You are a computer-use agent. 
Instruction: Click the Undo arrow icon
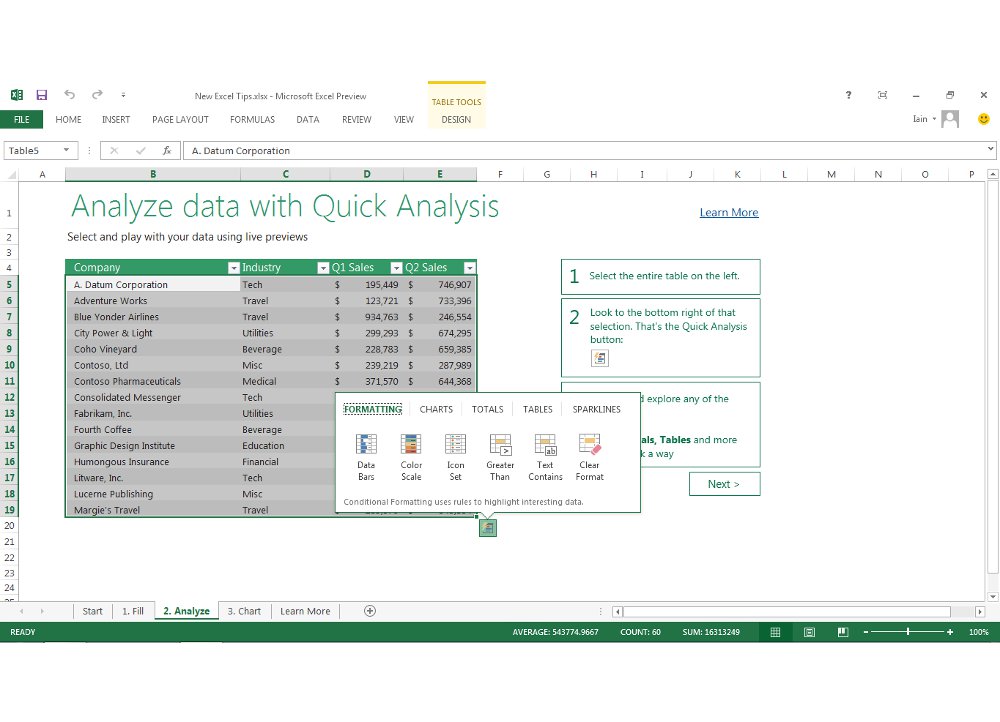click(x=70, y=94)
